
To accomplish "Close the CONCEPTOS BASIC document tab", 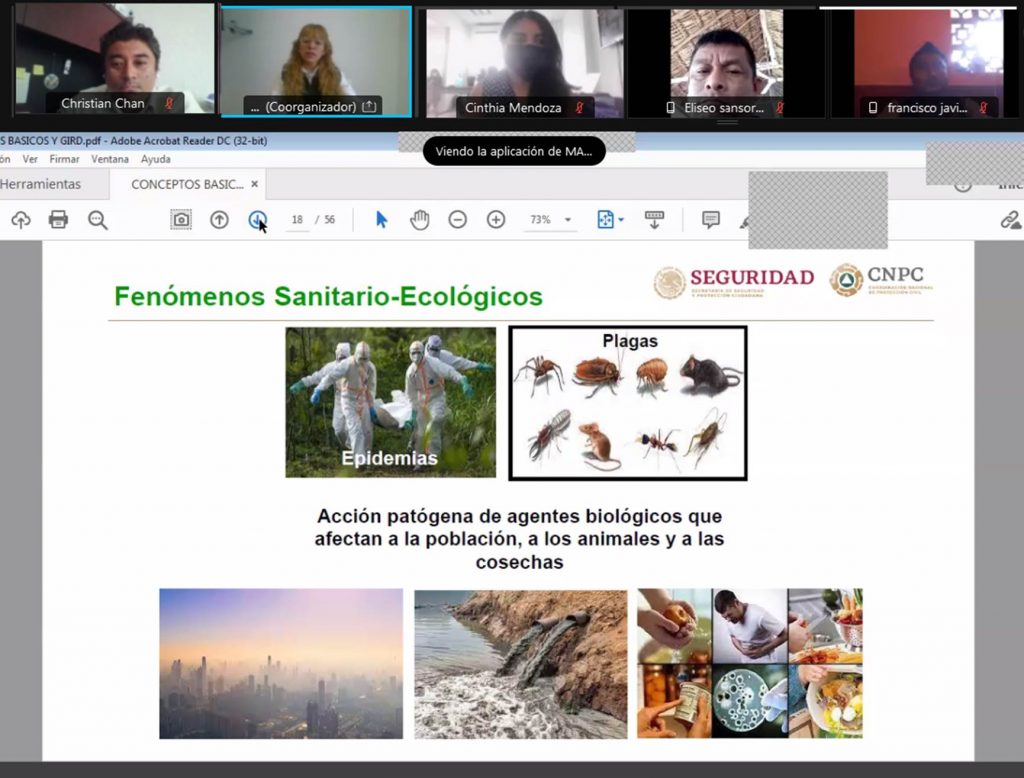I will (x=255, y=184).
